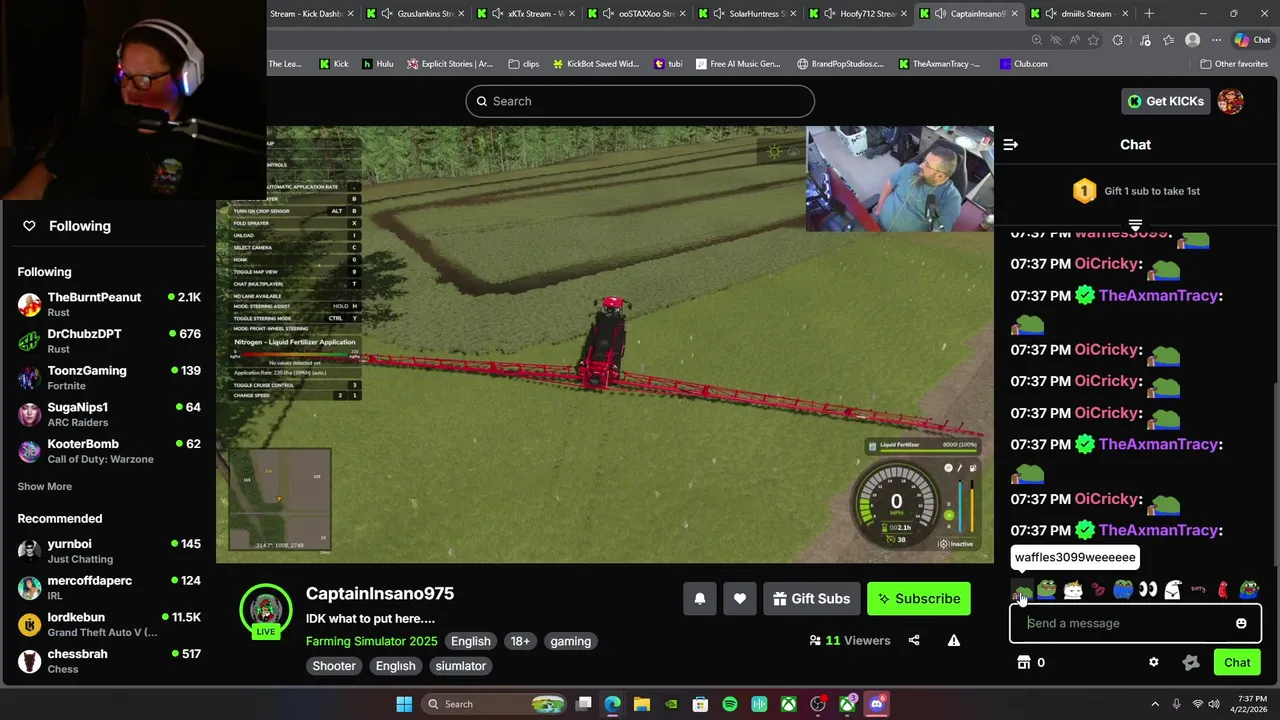Open the Club.com bookmark
1280x720 pixels.
point(1023,64)
